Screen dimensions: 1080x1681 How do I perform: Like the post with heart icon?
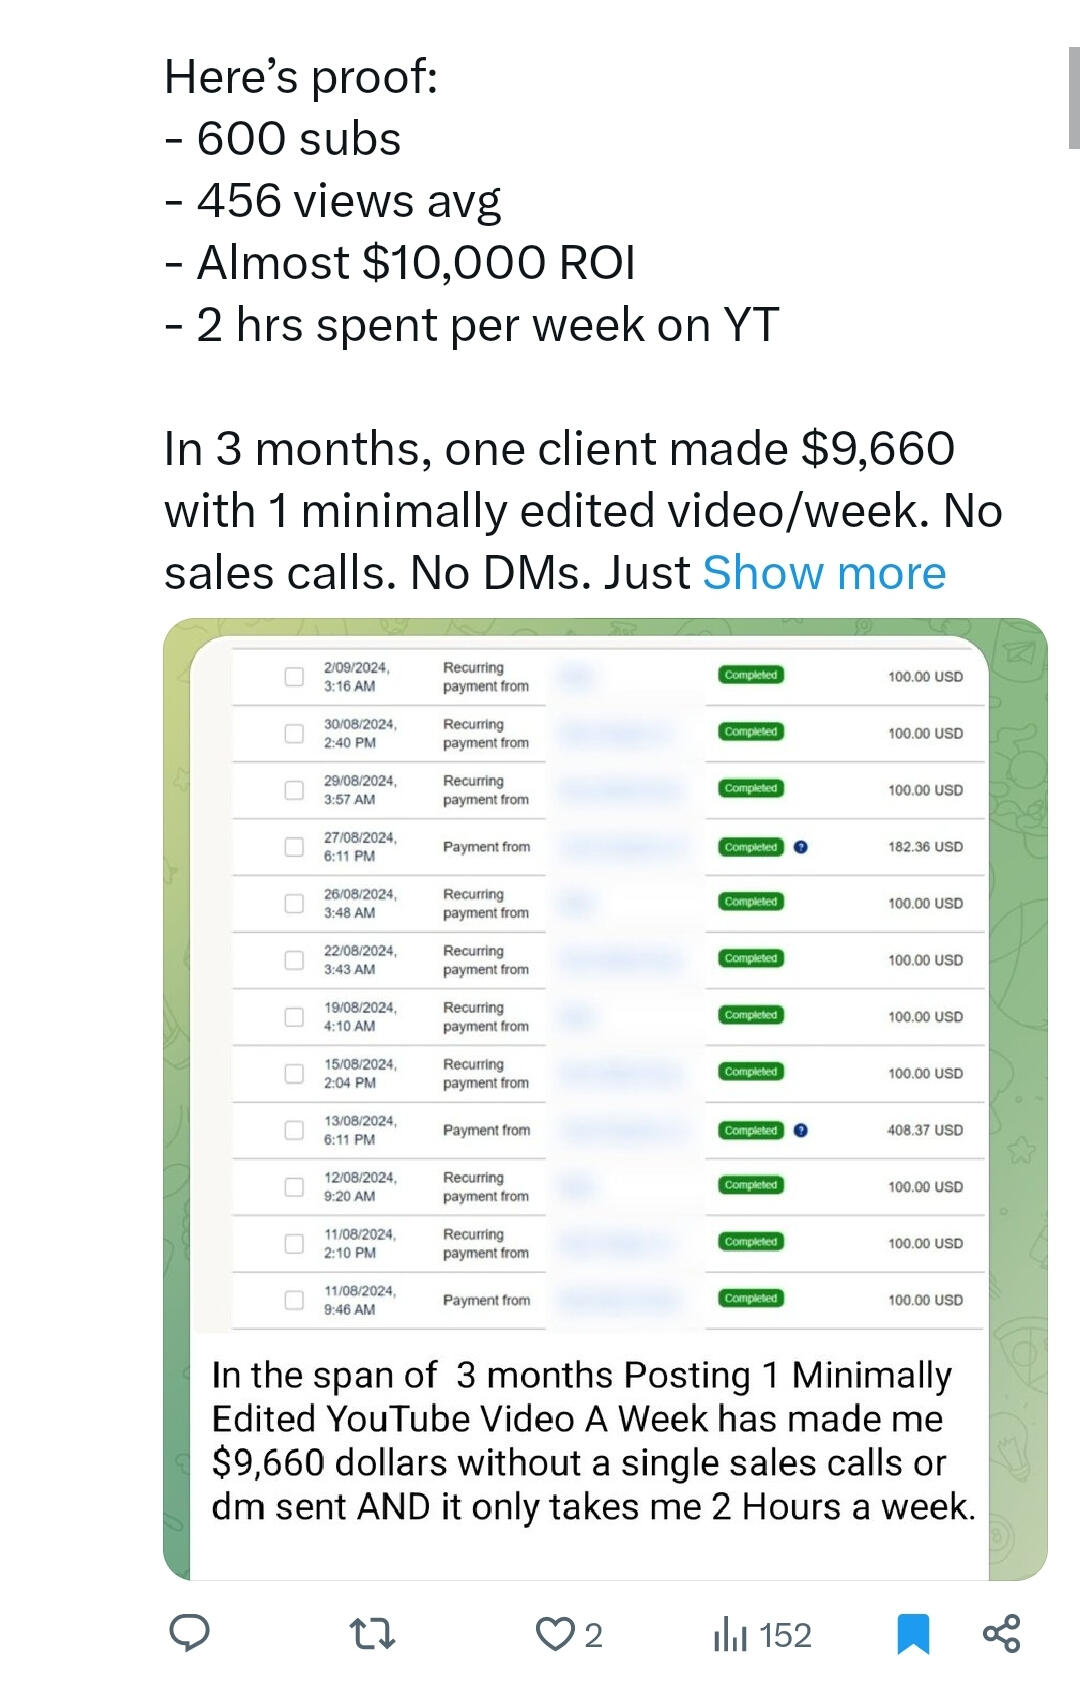[x=554, y=1635]
